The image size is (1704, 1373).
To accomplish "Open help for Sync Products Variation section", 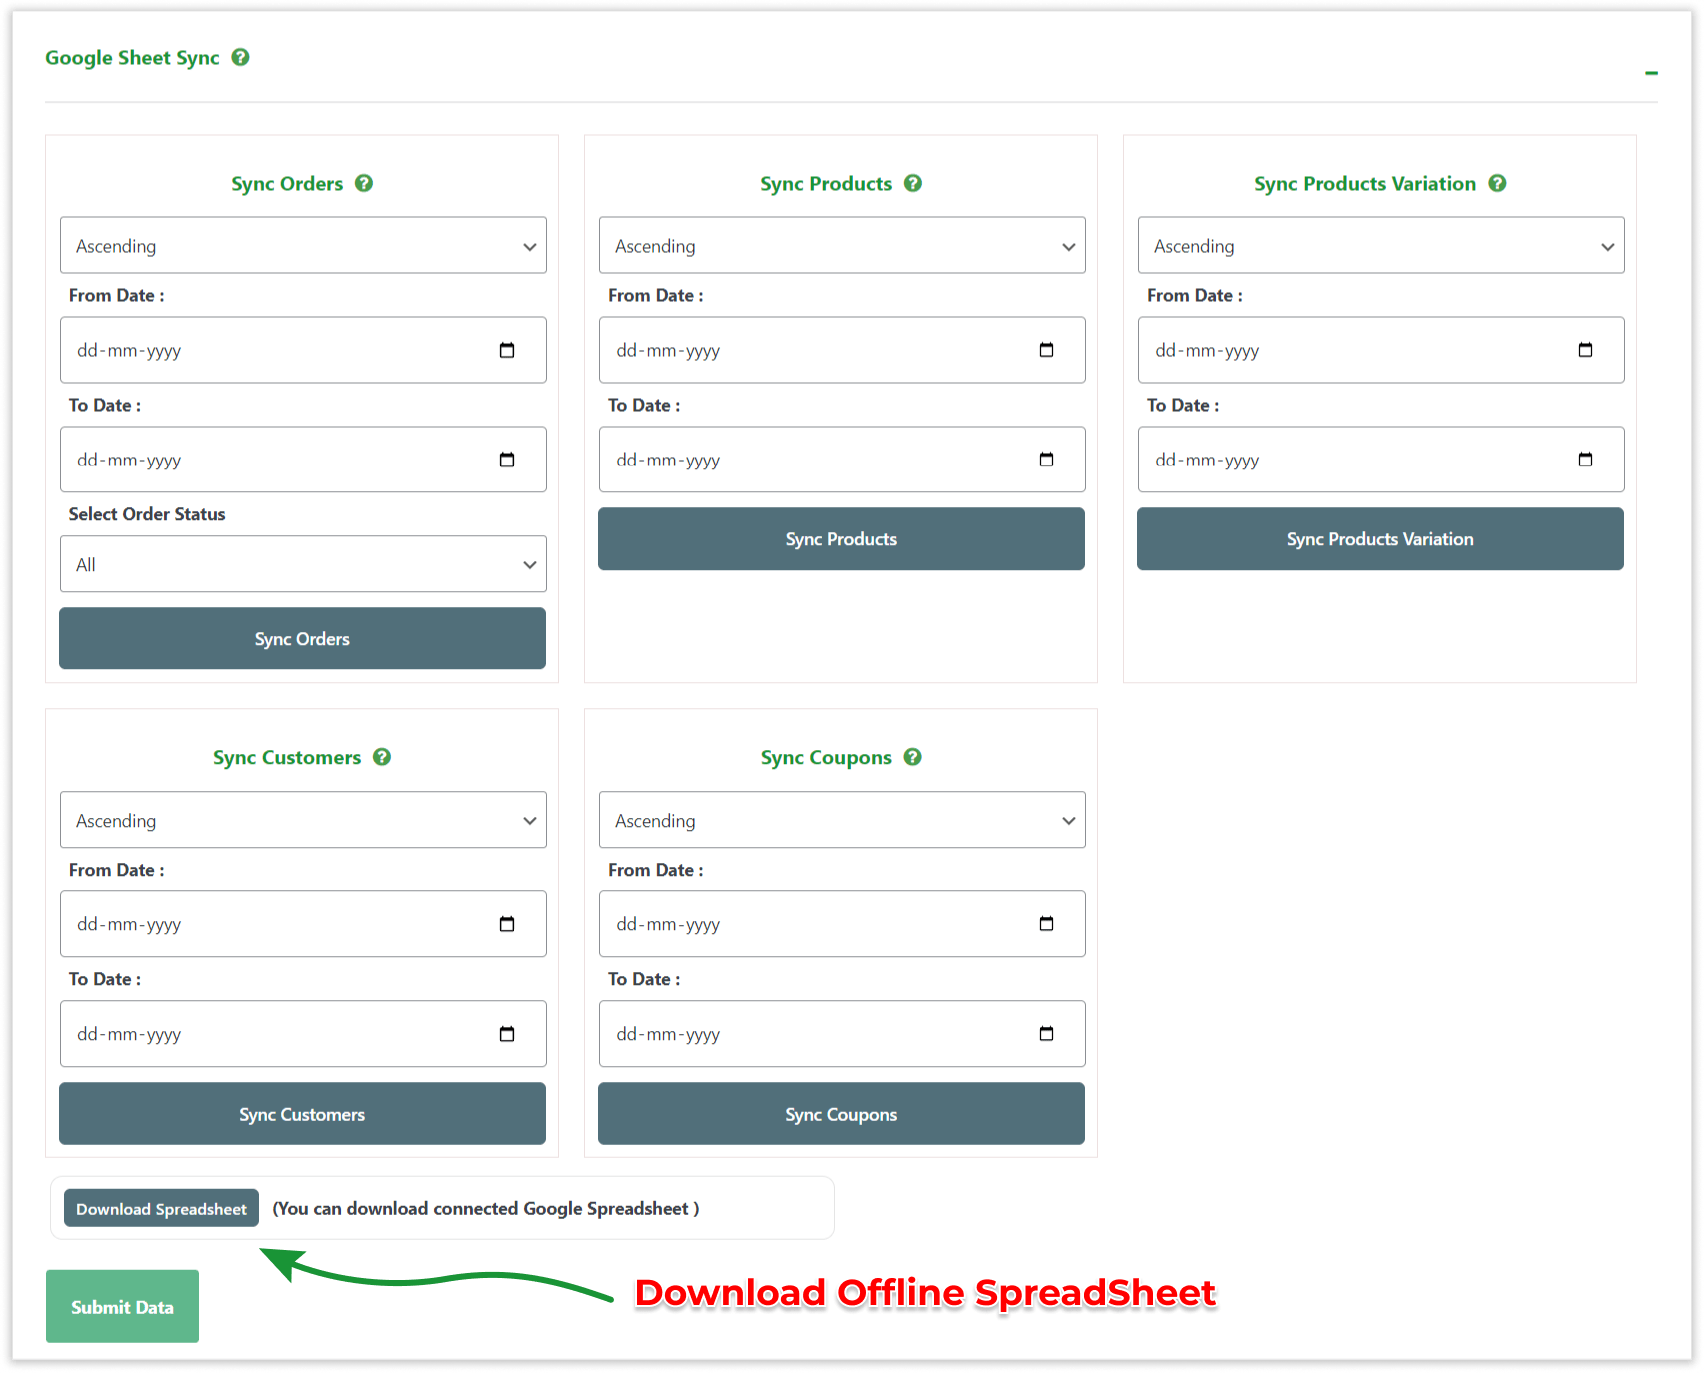I will click(1497, 183).
